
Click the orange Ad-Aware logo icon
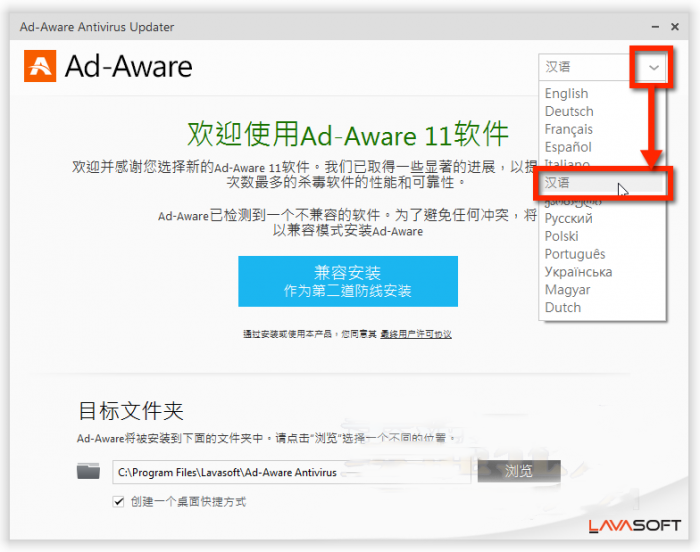click(x=40, y=66)
